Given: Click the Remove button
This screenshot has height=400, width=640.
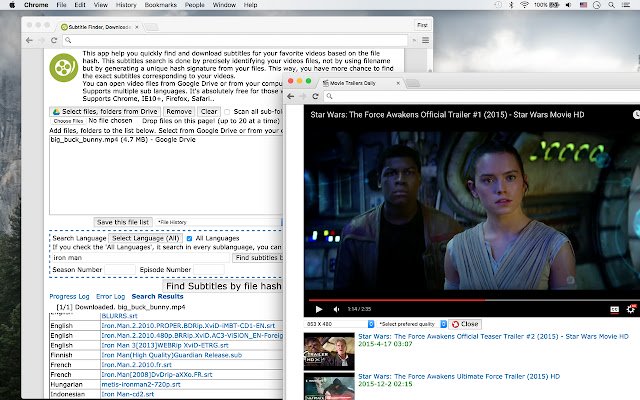Looking at the screenshot, I should pos(179,111).
